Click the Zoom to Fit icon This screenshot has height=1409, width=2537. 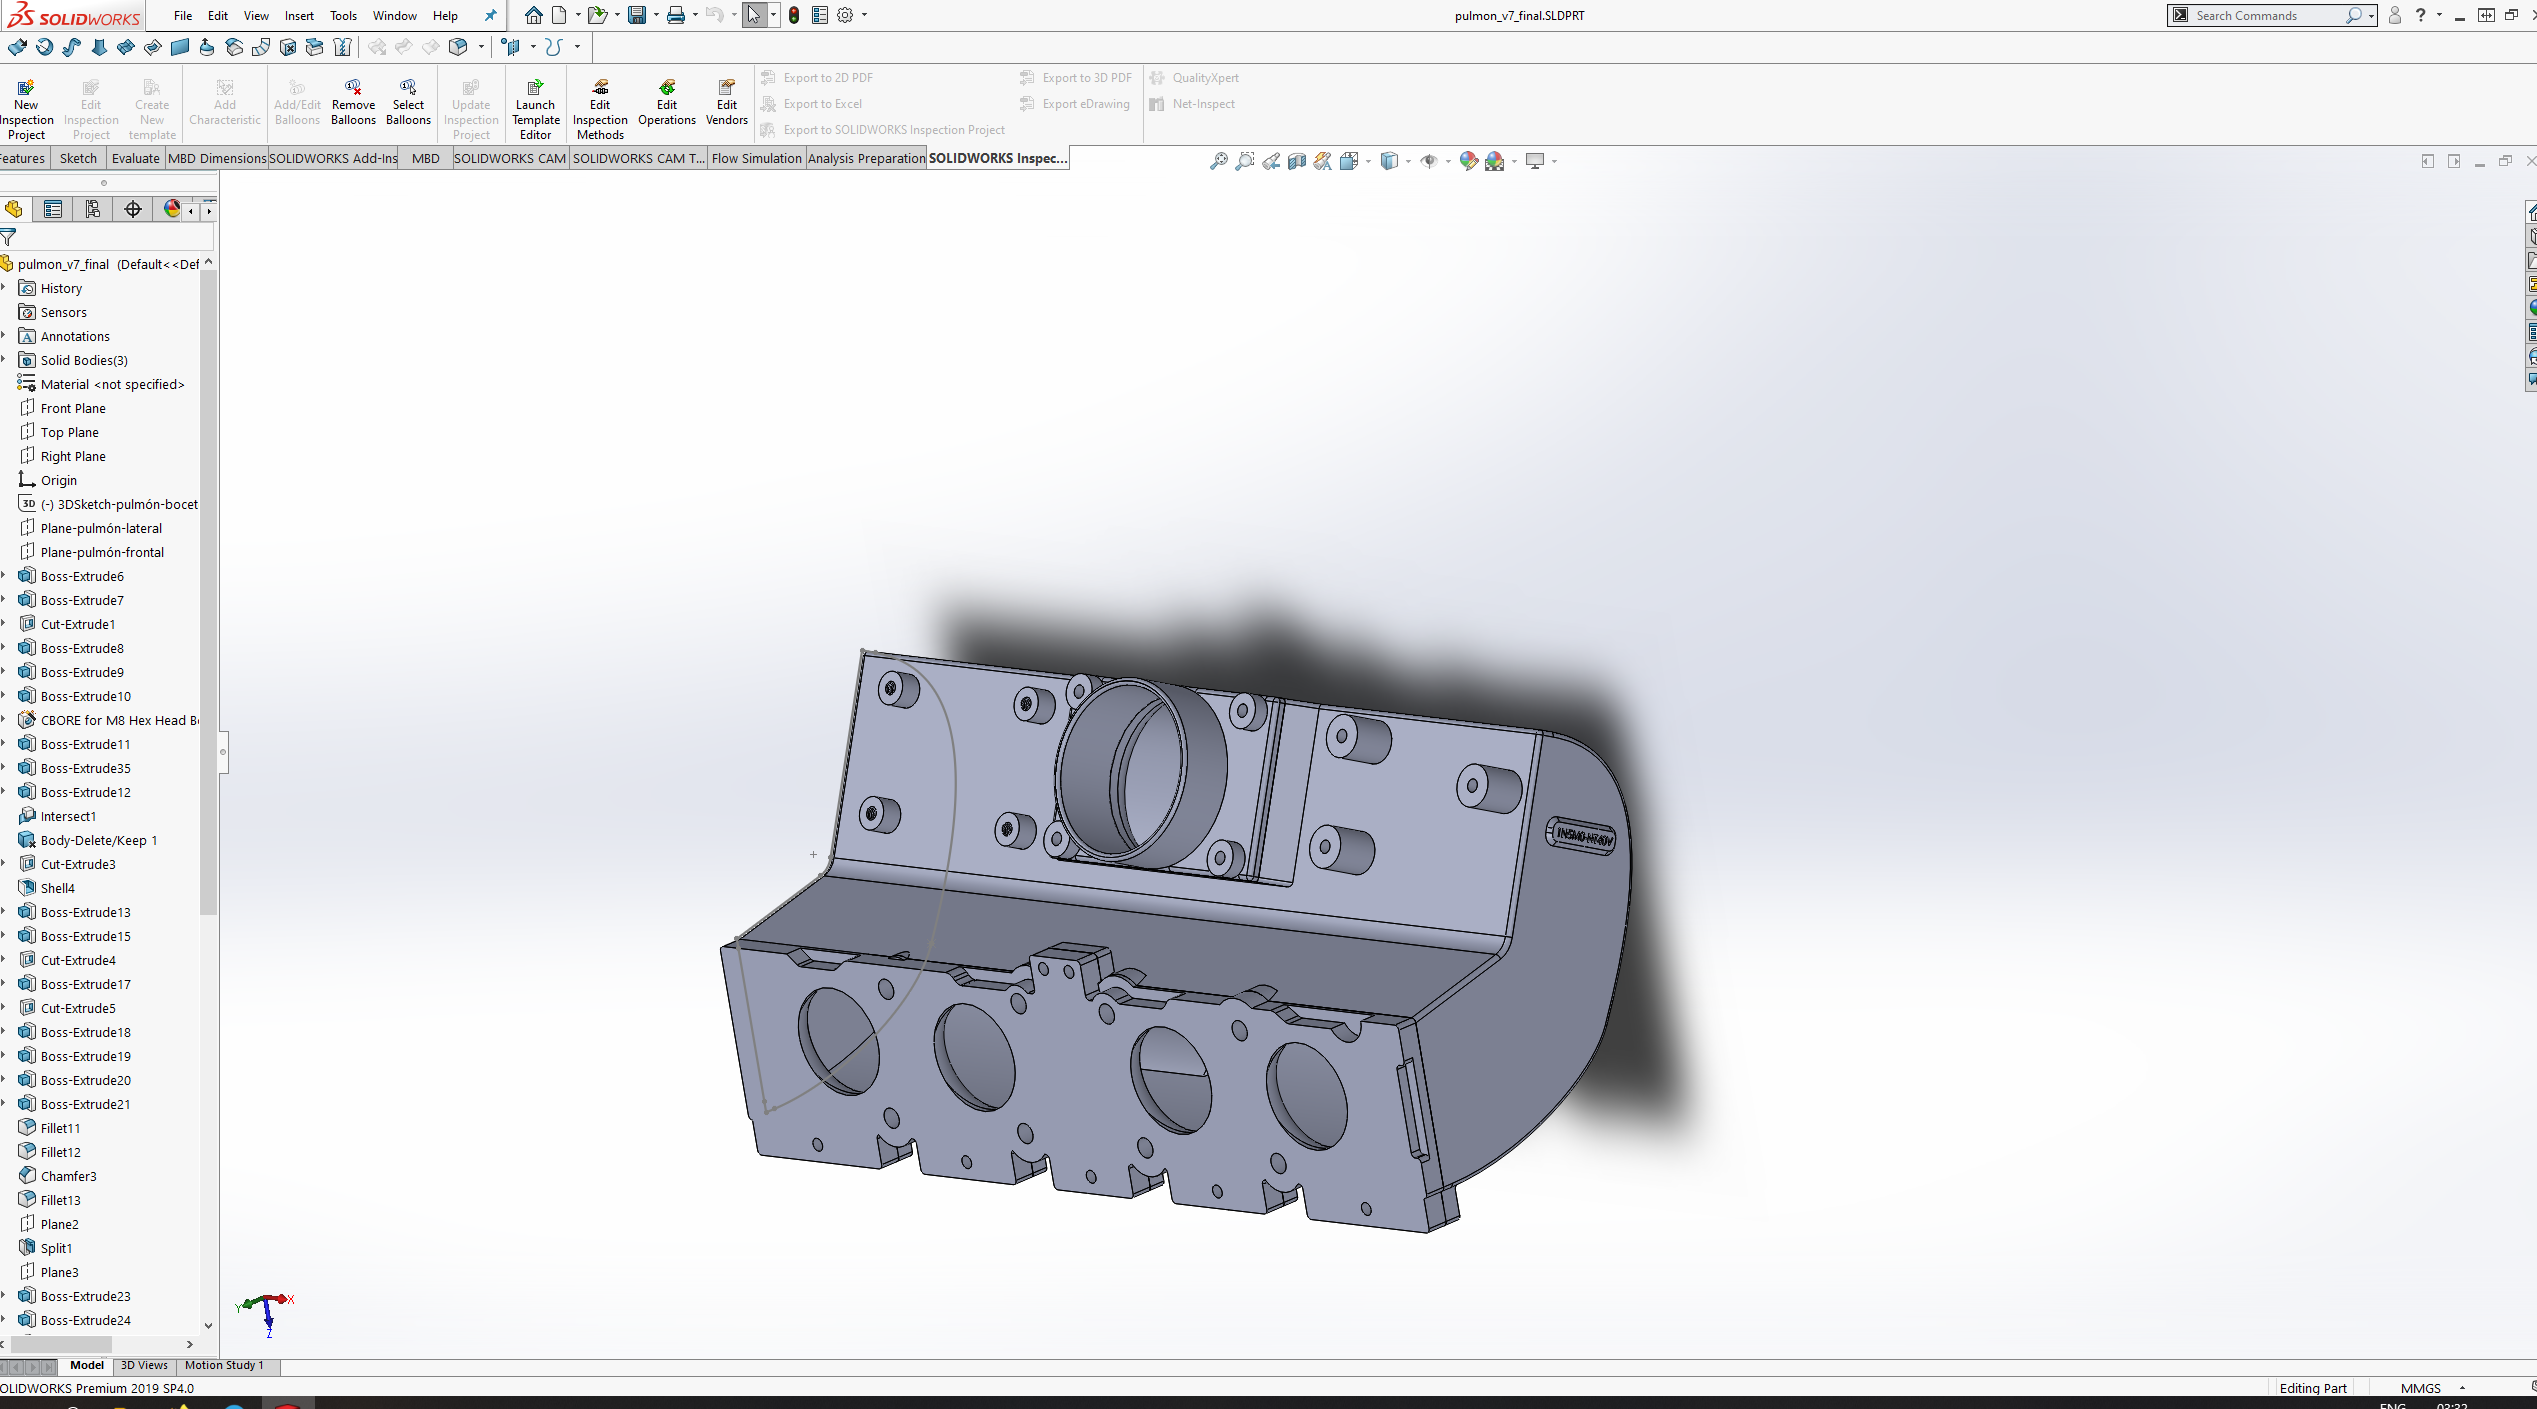pyautogui.click(x=1218, y=161)
